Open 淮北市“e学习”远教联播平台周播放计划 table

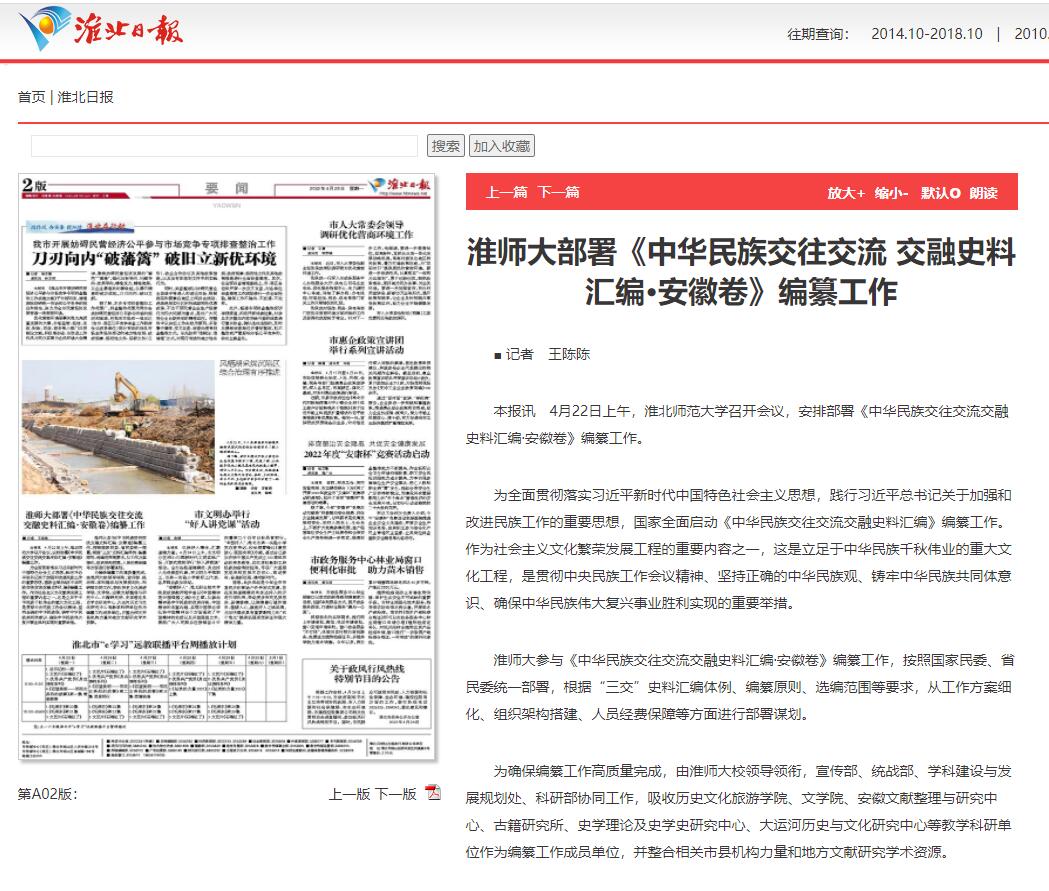pos(155,687)
